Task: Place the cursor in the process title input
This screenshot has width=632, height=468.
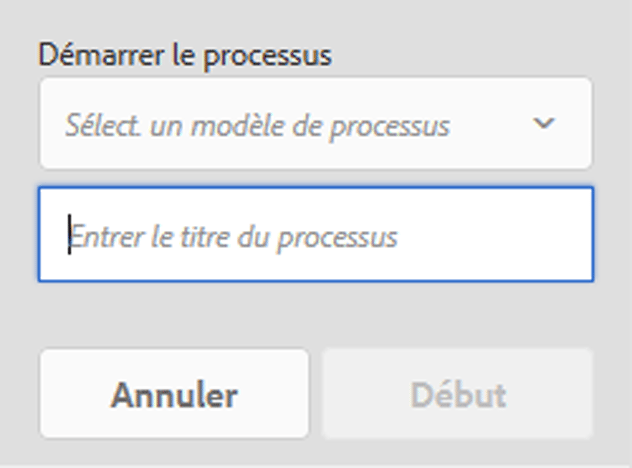Action: (315, 235)
